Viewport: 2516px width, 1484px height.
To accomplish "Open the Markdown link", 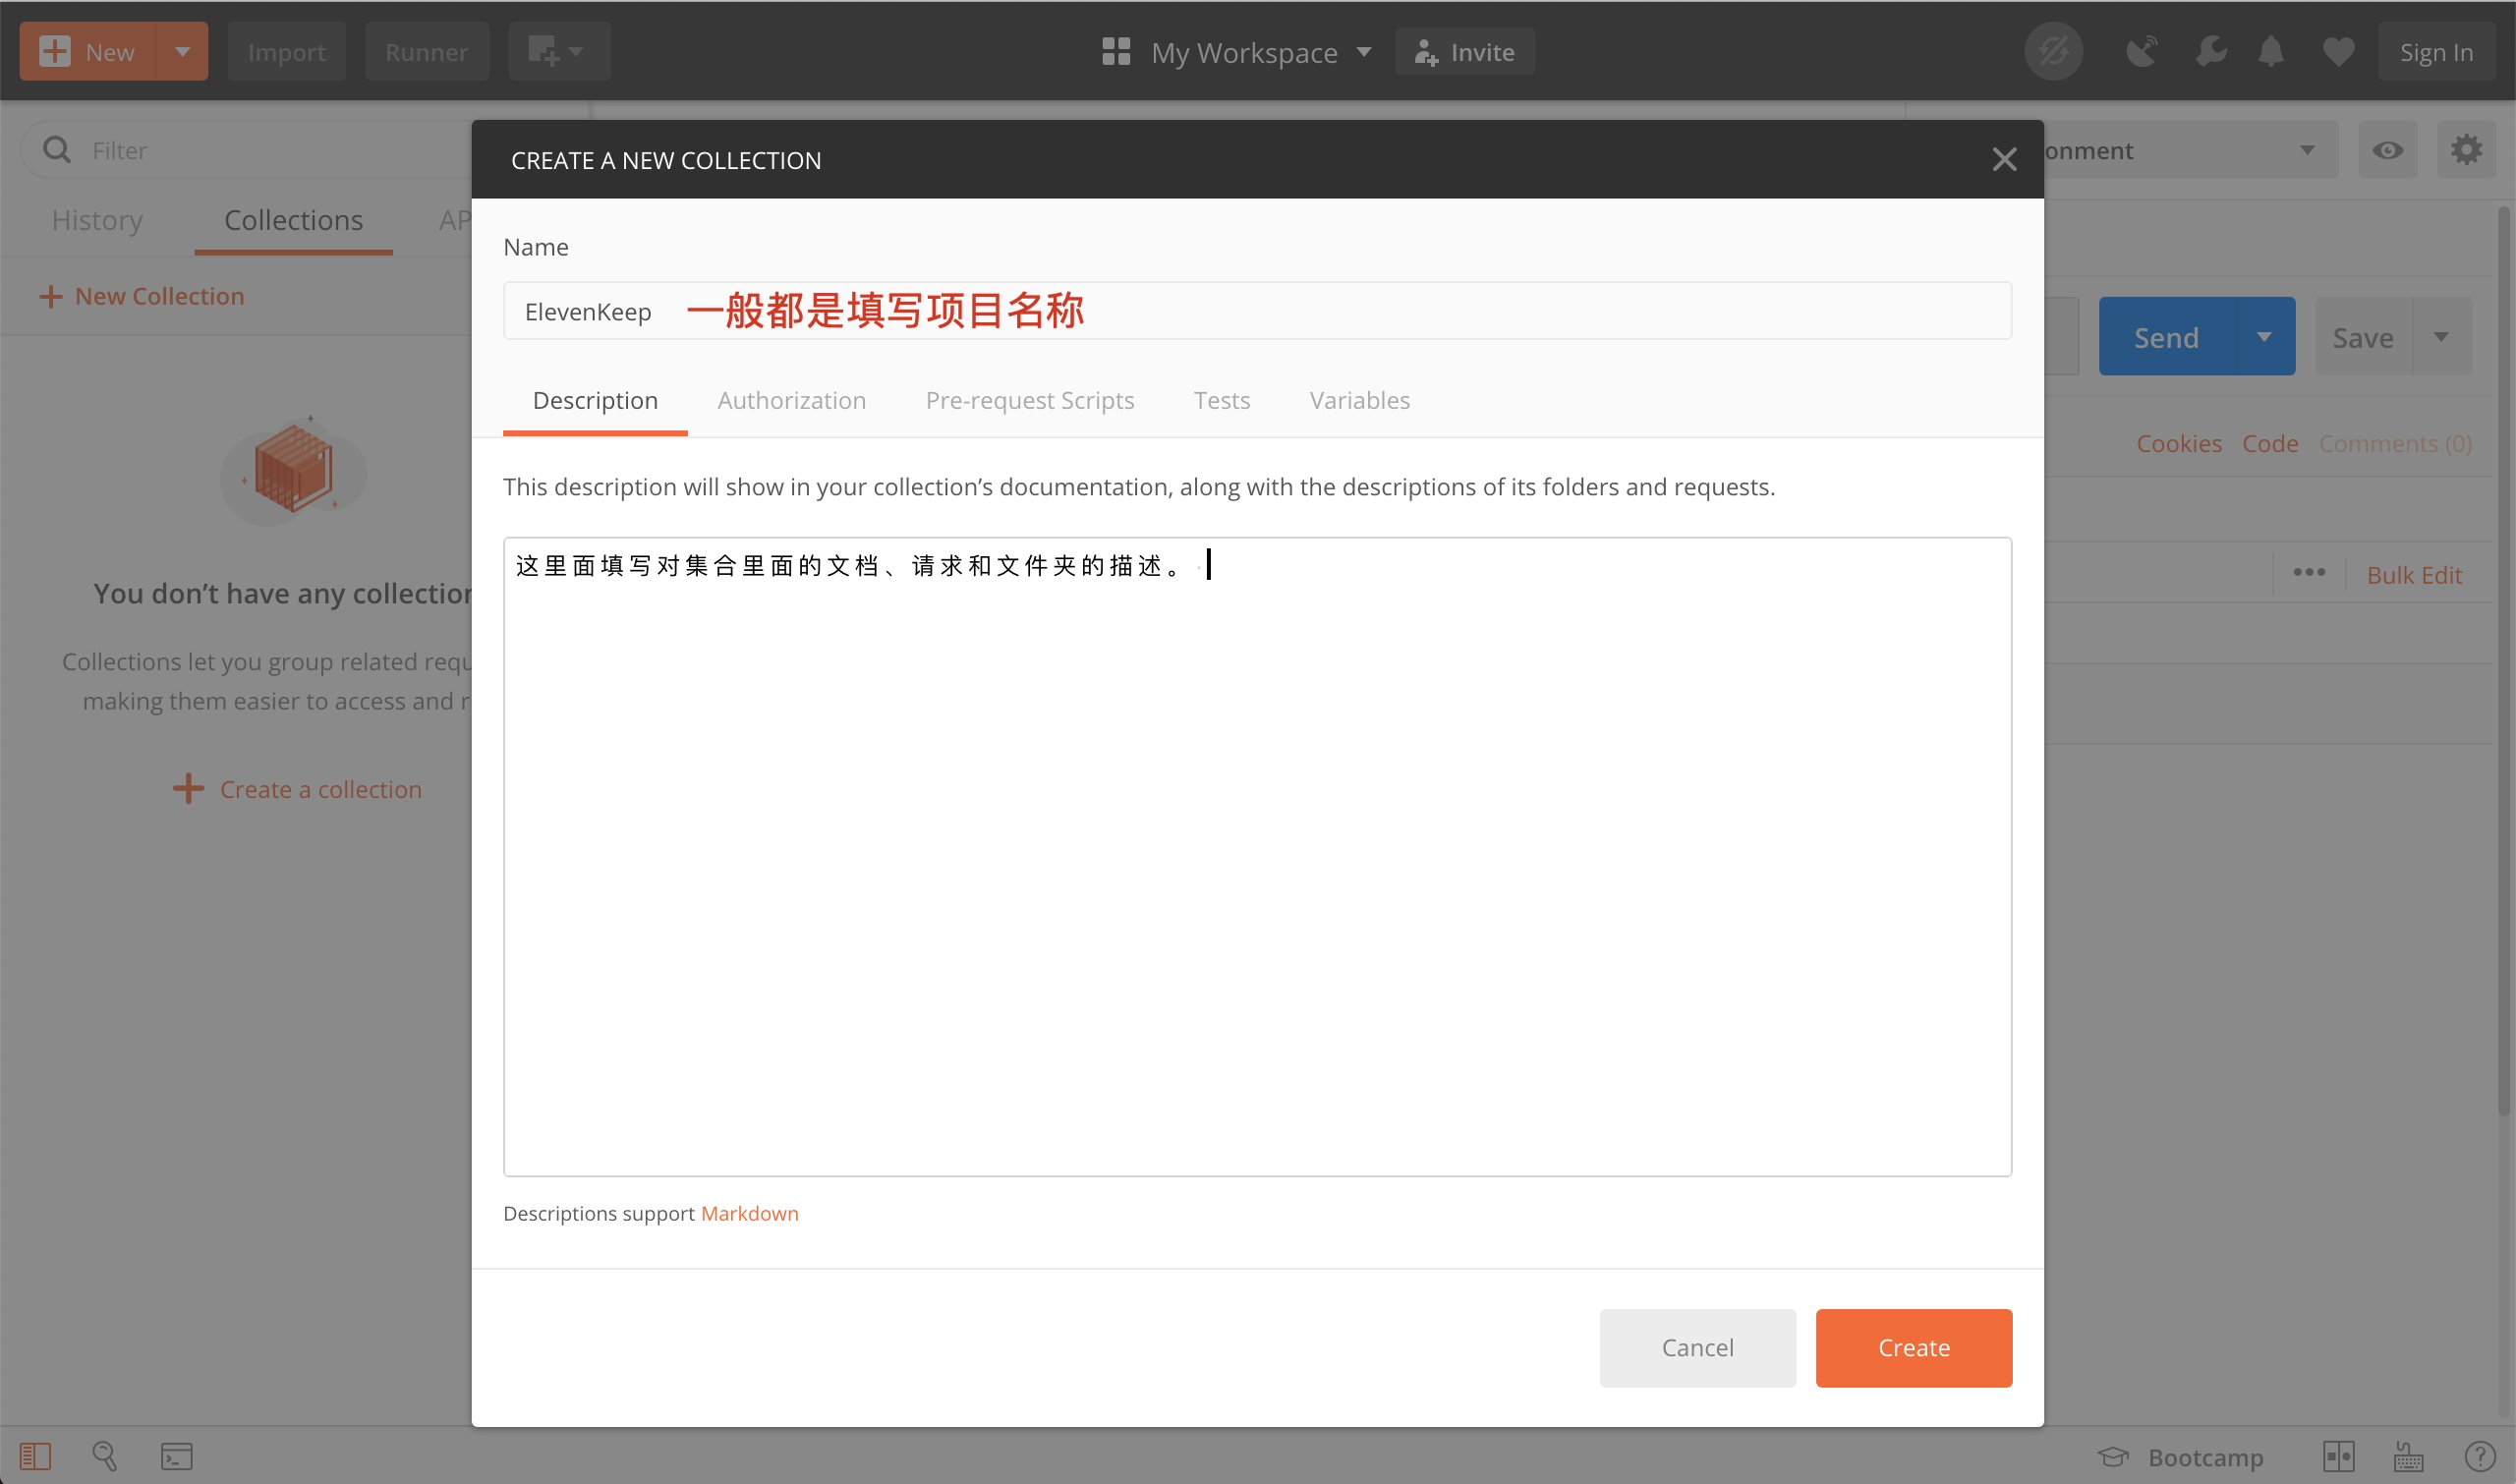I will tap(749, 1213).
